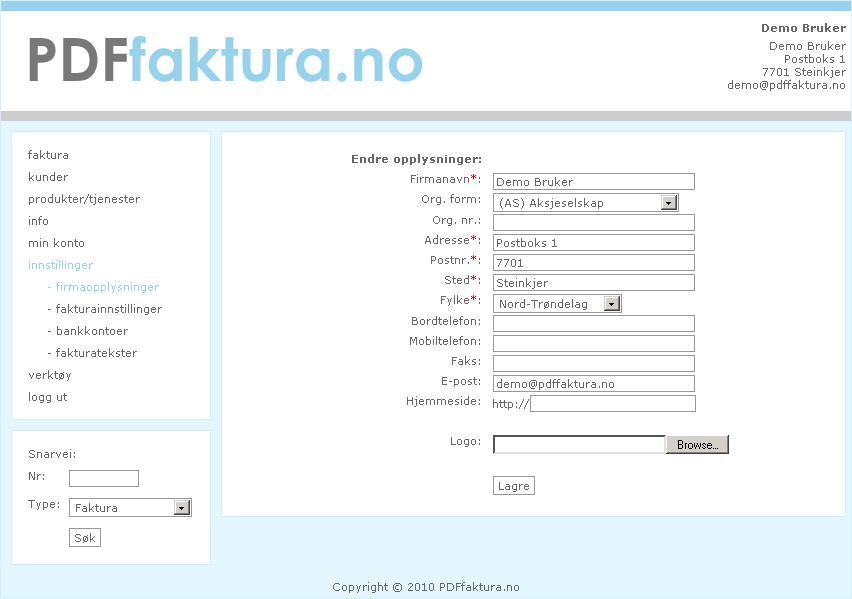Focus the Firmanavn input field

click(594, 182)
